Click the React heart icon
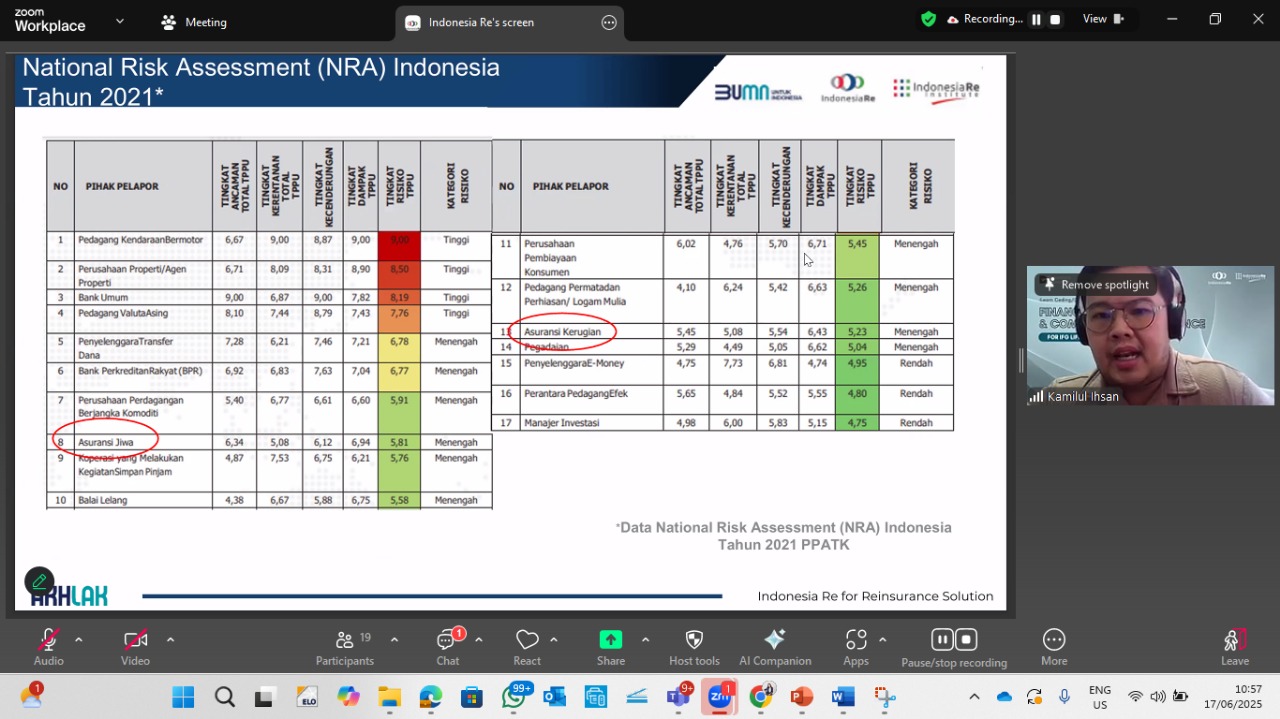The height and width of the screenshot is (719, 1280). point(527,640)
